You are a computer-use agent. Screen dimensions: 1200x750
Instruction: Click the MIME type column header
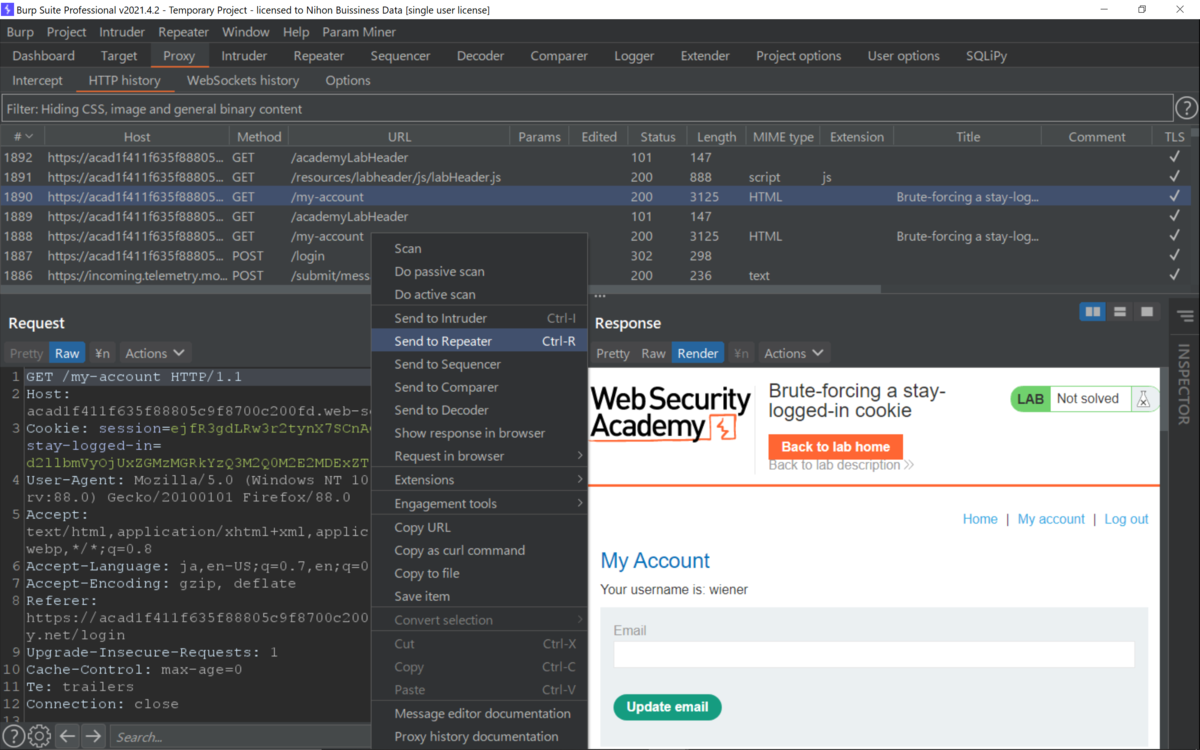782,137
